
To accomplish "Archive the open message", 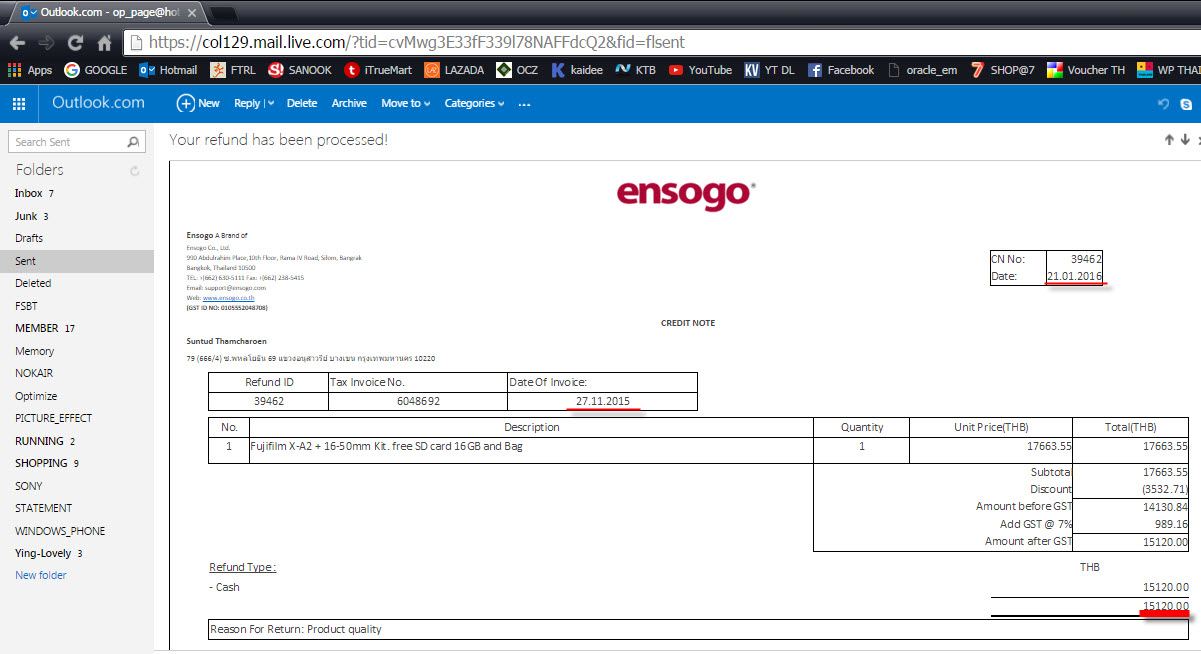I will (349, 103).
